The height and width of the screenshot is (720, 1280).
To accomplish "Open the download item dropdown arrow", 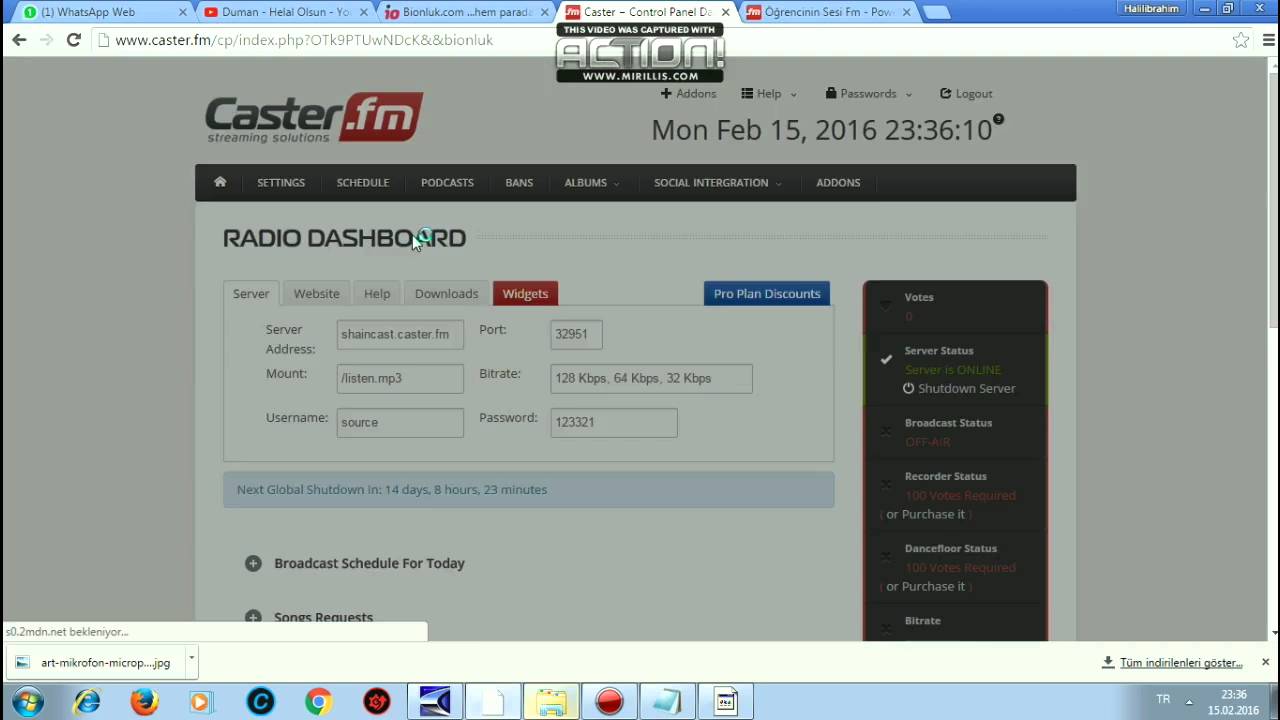I will pyautogui.click(x=190, y=662).
